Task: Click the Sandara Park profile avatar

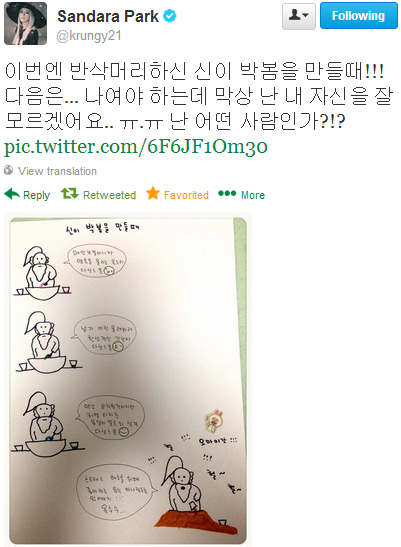Action: coord(25,23)
